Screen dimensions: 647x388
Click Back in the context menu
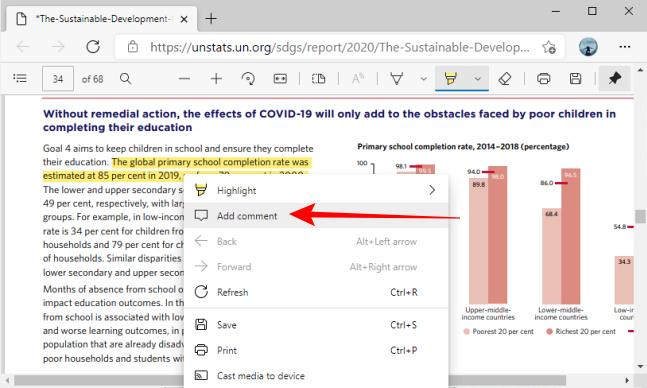point(316,241)
